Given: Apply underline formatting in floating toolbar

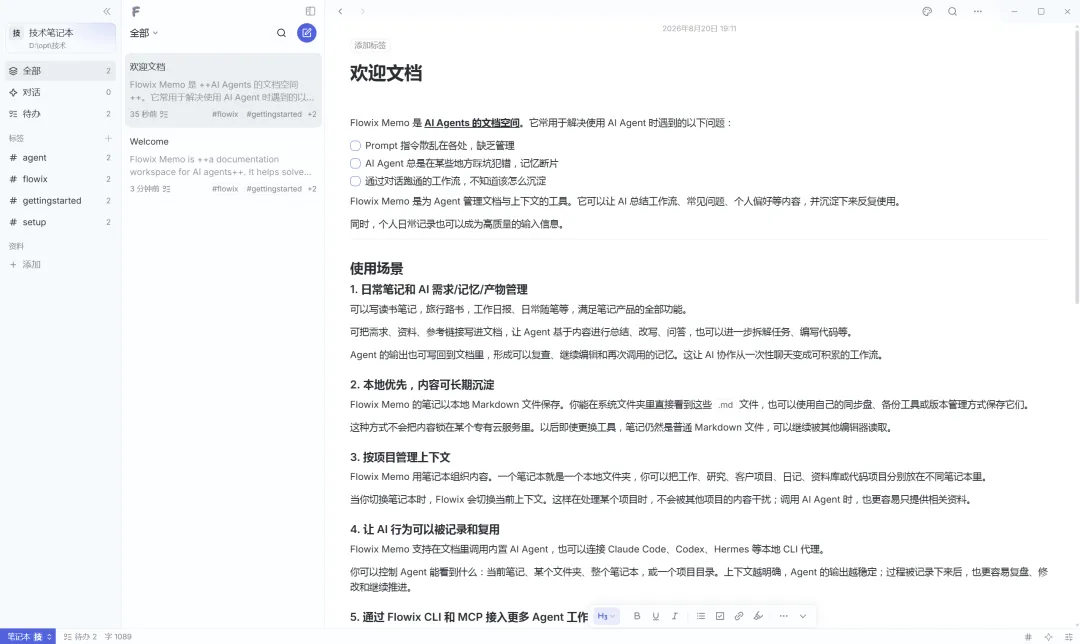Looking at the screenshot, I should coord(656,616).
